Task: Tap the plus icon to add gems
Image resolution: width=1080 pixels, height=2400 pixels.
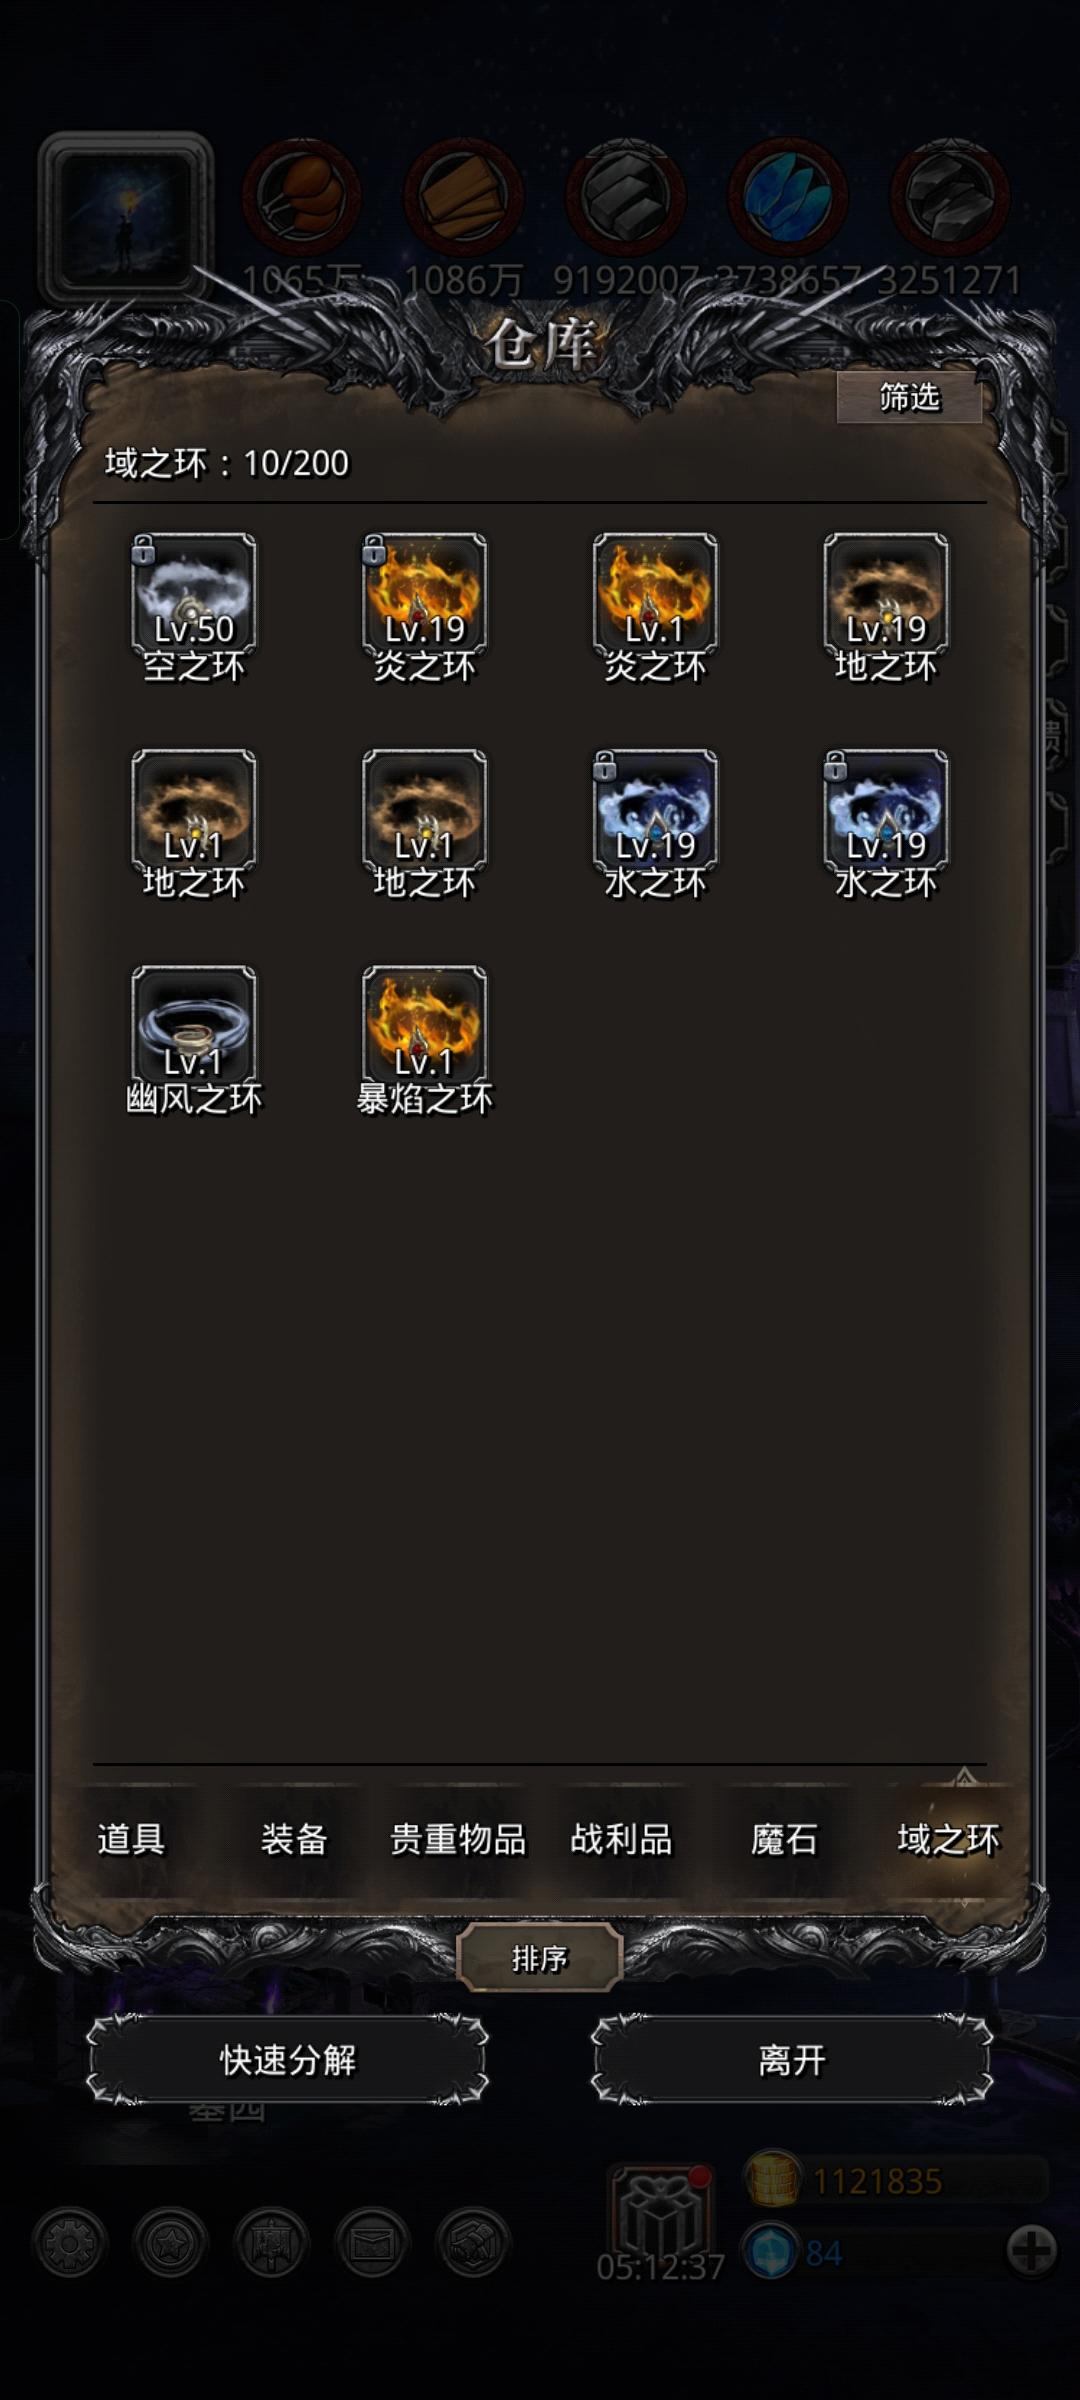Action: point(1031,2251)
